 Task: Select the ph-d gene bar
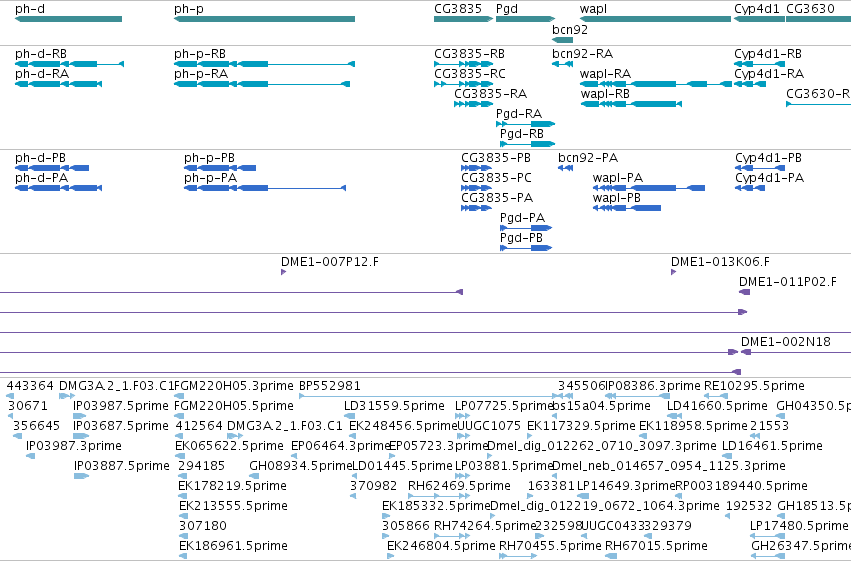point(68,19)
